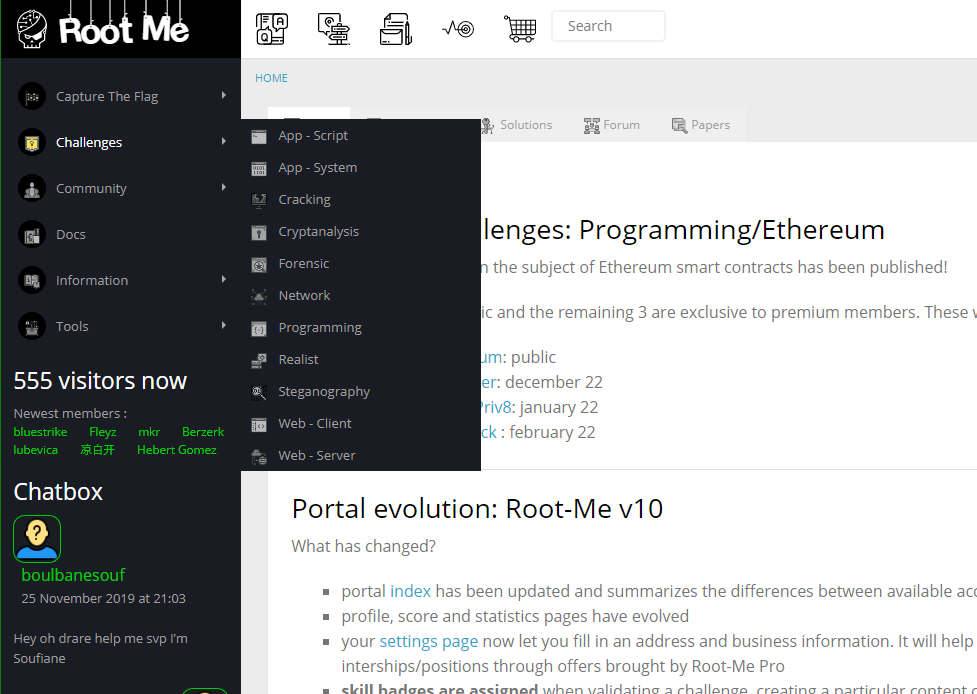Switch to the Forum tab
Screen dimensions: 977x694
tap(611, 125)
